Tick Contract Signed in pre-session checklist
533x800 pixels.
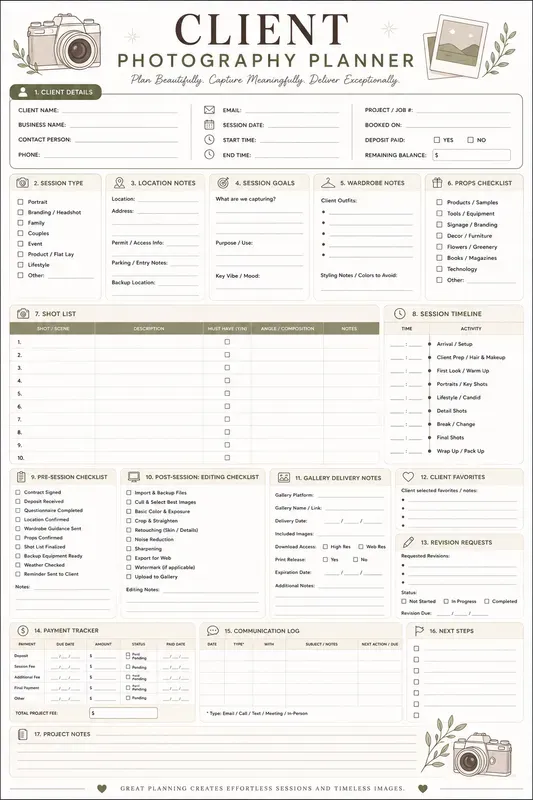pos(18,492)
